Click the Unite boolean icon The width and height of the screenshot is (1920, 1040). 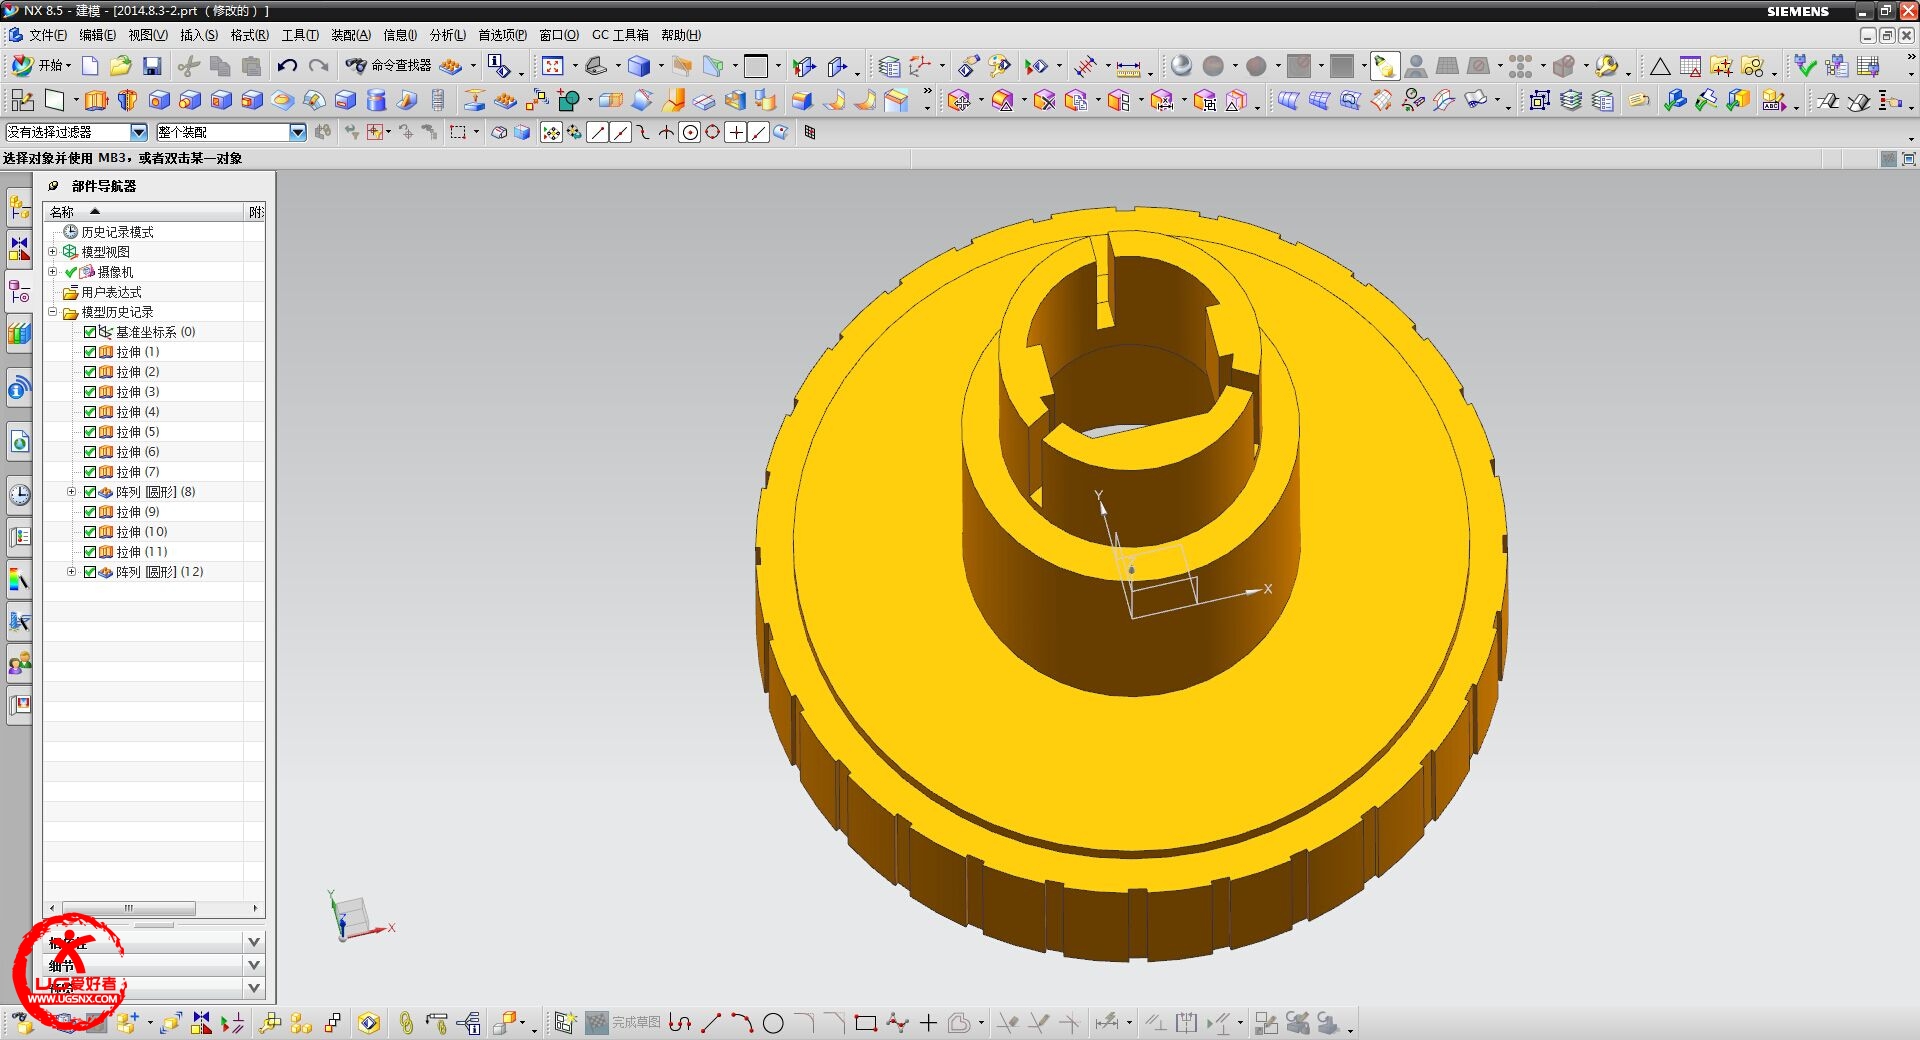[x=568, y=100]
